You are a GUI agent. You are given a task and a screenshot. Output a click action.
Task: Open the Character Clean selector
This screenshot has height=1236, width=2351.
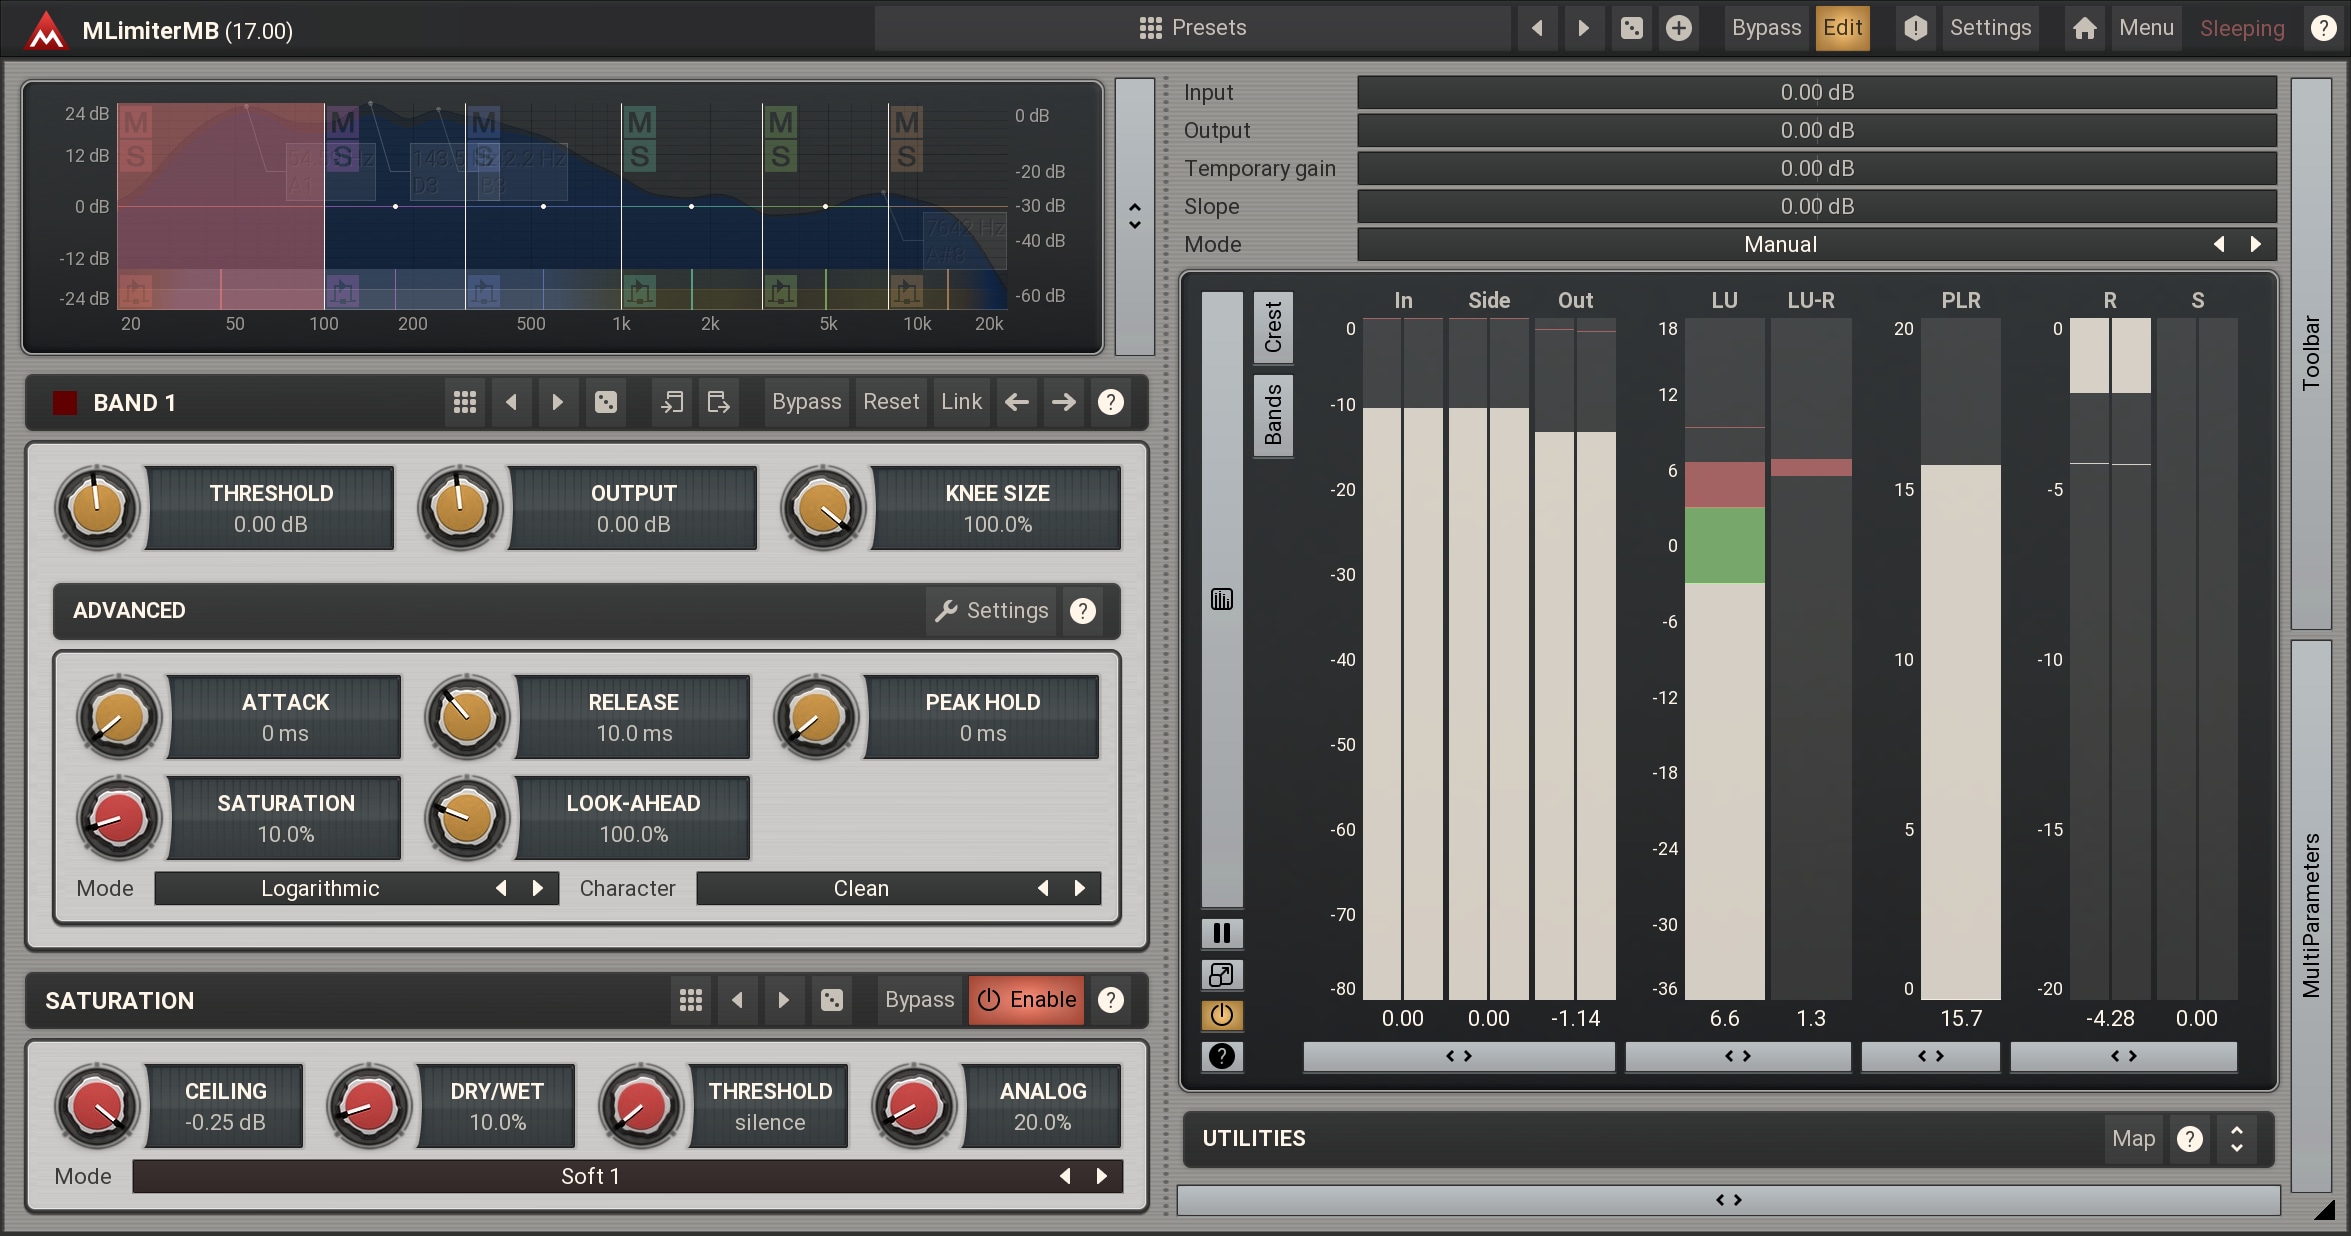(x=860, y=888)
